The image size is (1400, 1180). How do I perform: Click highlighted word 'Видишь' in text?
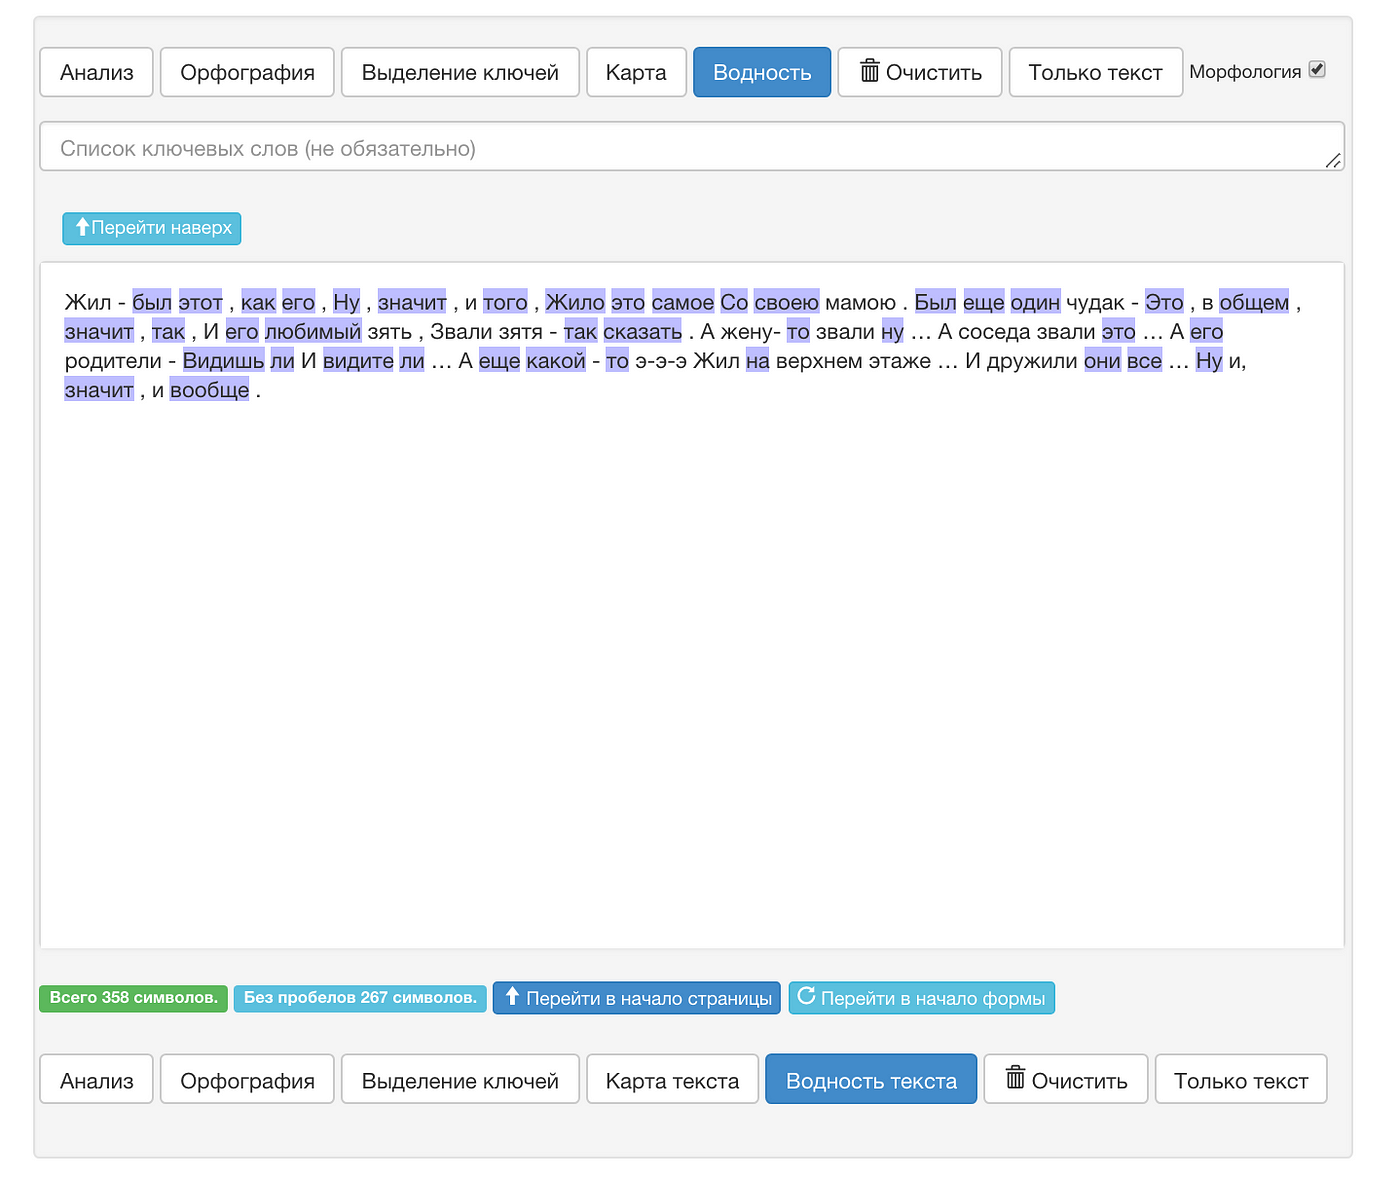coord(224,361)
